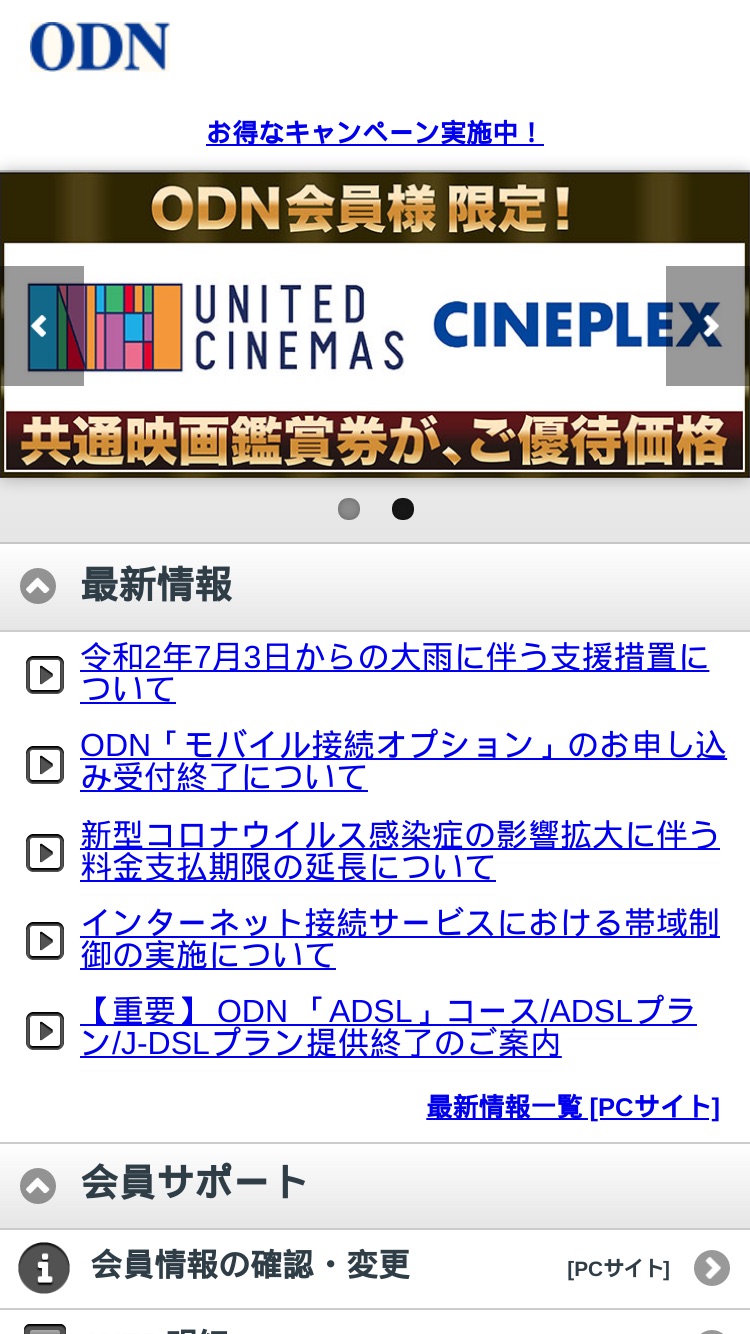
Task: Select first carousel indicator dot
Action: (349, 509)
